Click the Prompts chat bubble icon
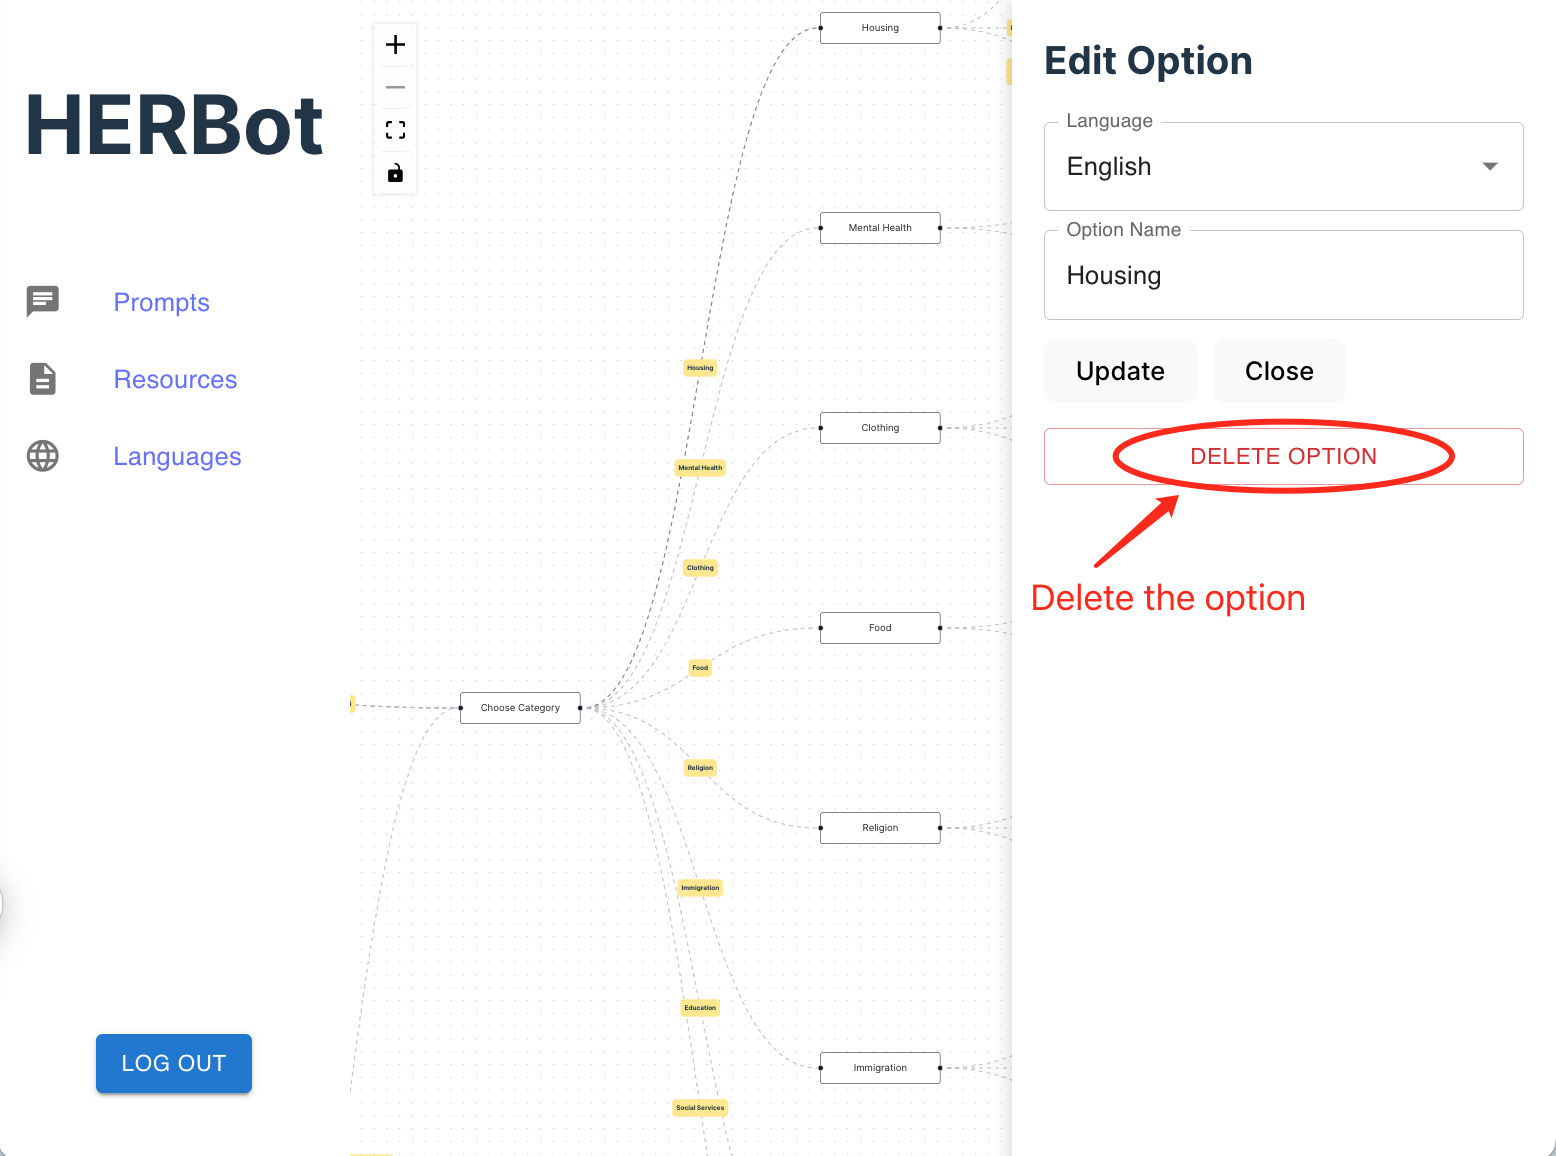 pyautogui.click(x=43, y=301)
